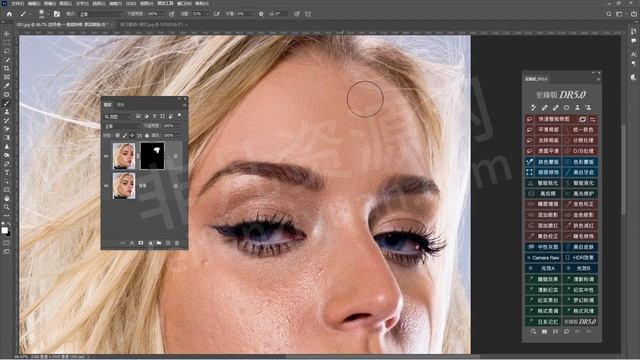
Task: Open the Help menu
Action: pyautogui.click(x=202, y=3)
